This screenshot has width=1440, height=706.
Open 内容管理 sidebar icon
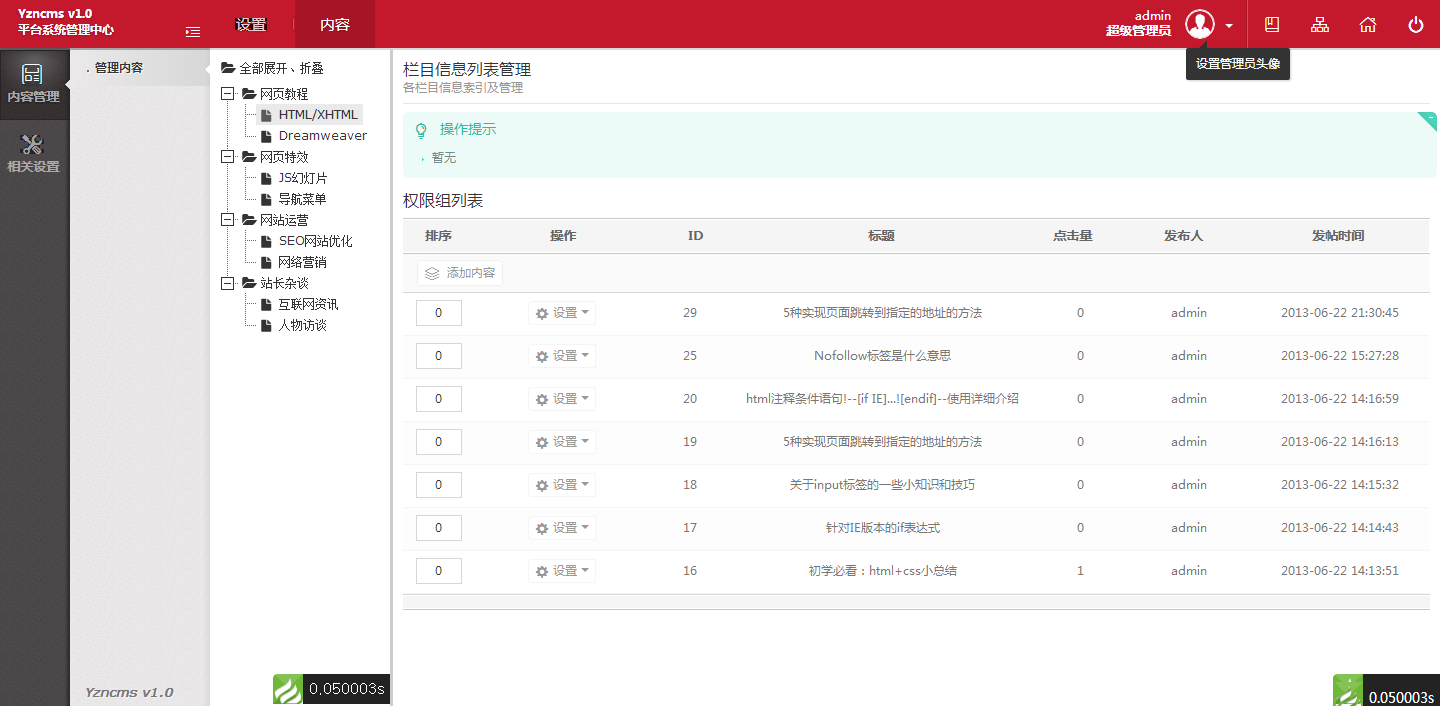(x=33, y=84)
